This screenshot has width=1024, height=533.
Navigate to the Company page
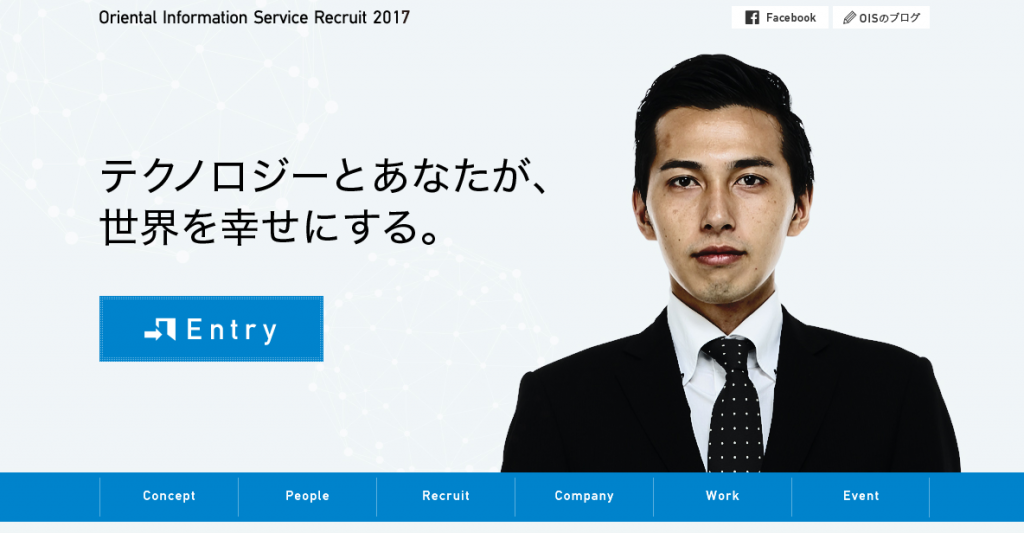coord(584,496)
